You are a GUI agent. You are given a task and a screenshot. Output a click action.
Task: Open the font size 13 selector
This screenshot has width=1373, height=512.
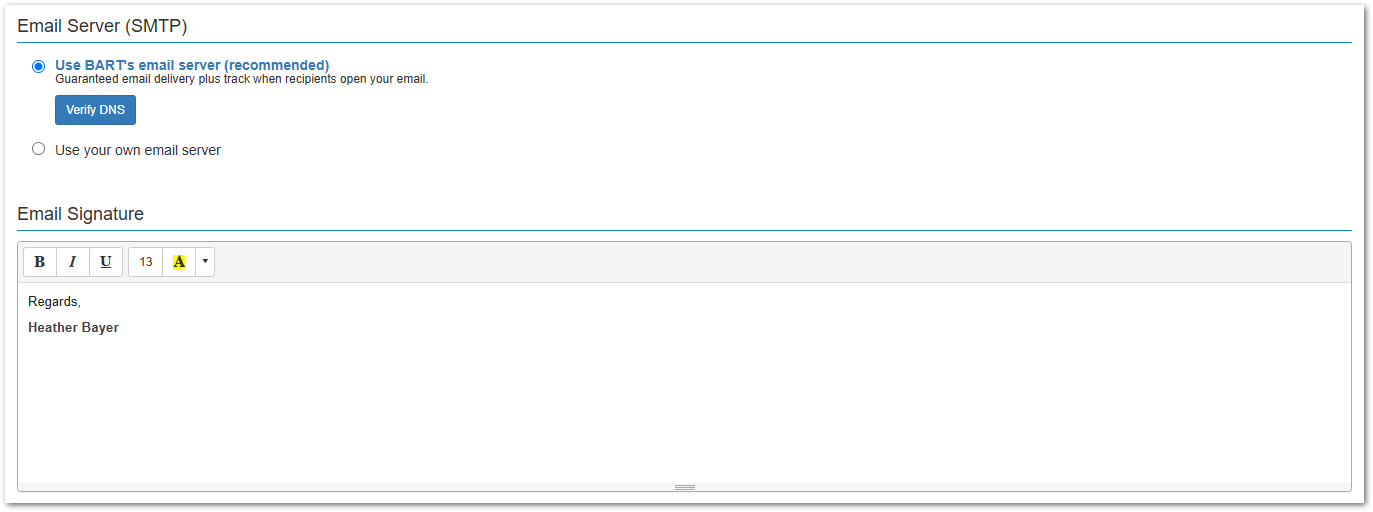tap(146, 262)
